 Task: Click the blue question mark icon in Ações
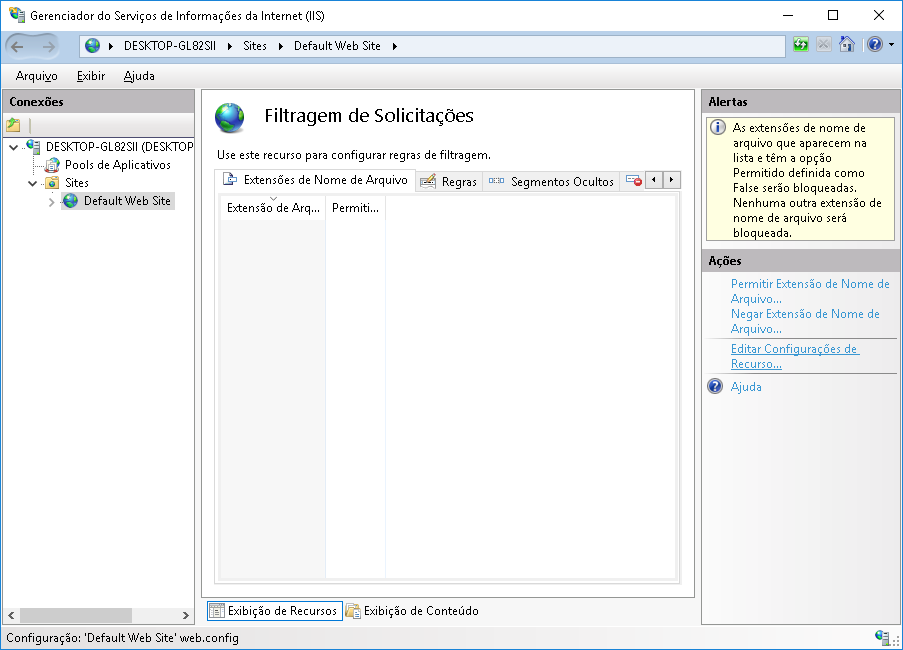pos(715,386)
